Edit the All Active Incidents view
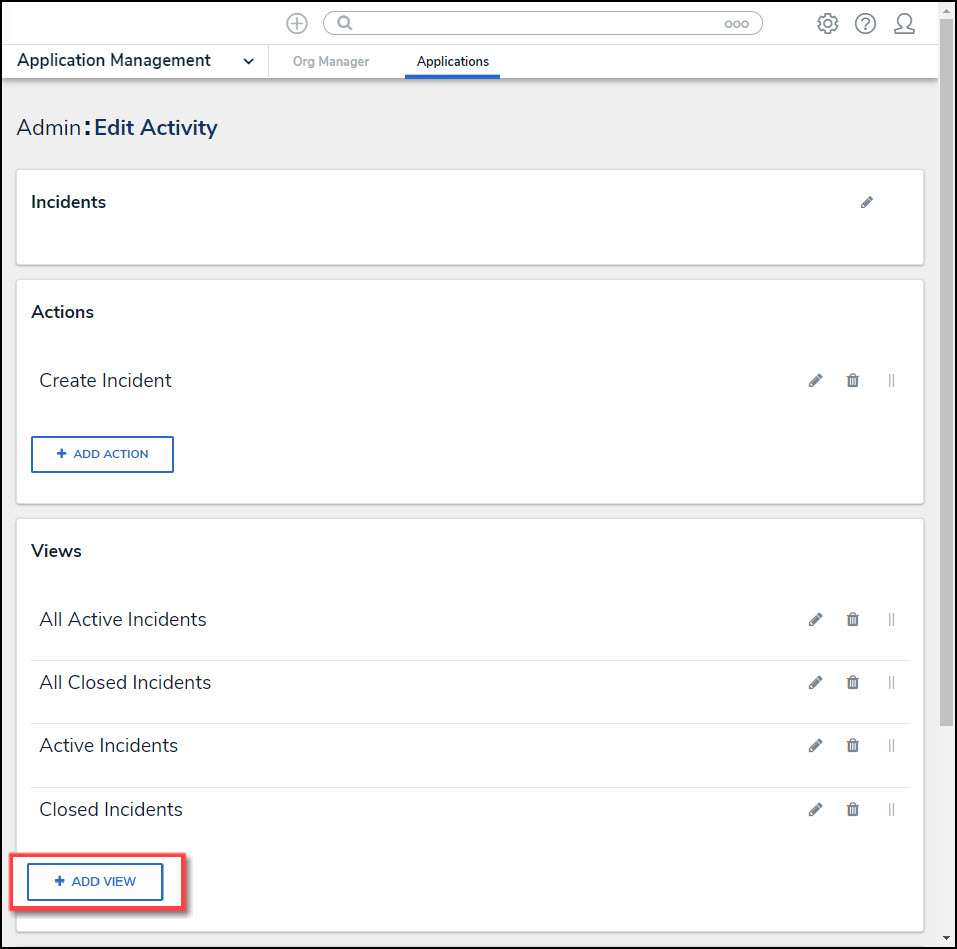 [816, 620]
